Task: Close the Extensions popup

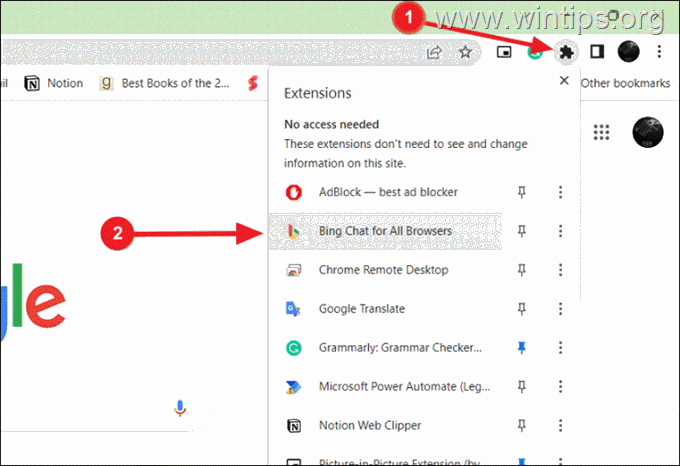Action: (564, 81)
